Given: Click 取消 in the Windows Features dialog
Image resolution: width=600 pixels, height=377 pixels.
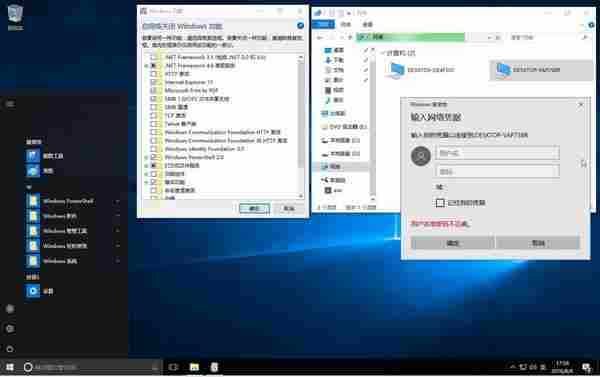Looking at the screenshot, I should [x=289, y=208].
